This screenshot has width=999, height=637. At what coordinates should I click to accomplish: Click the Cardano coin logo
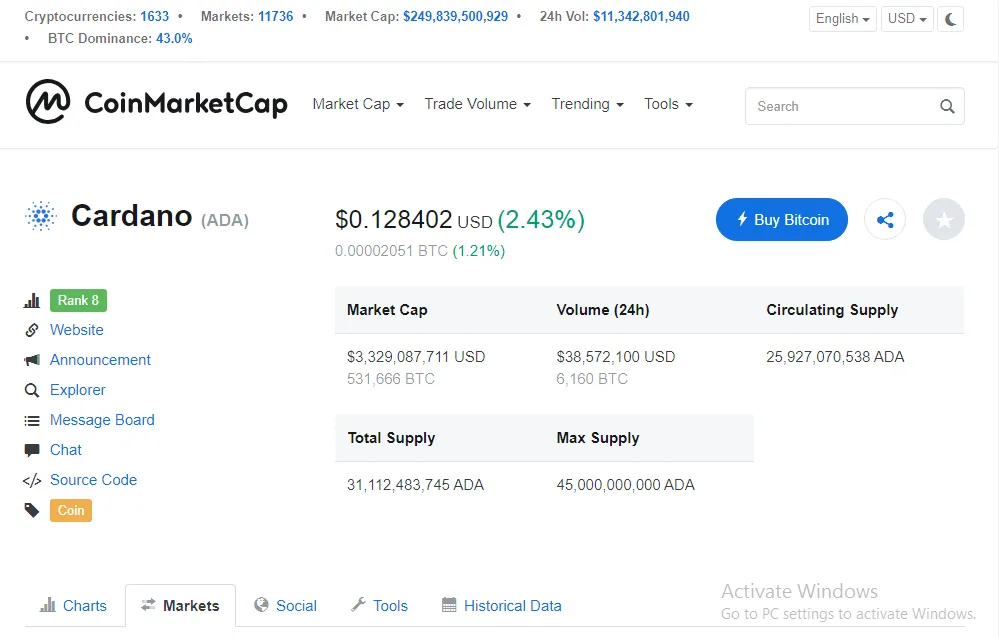tap(41, 216)
